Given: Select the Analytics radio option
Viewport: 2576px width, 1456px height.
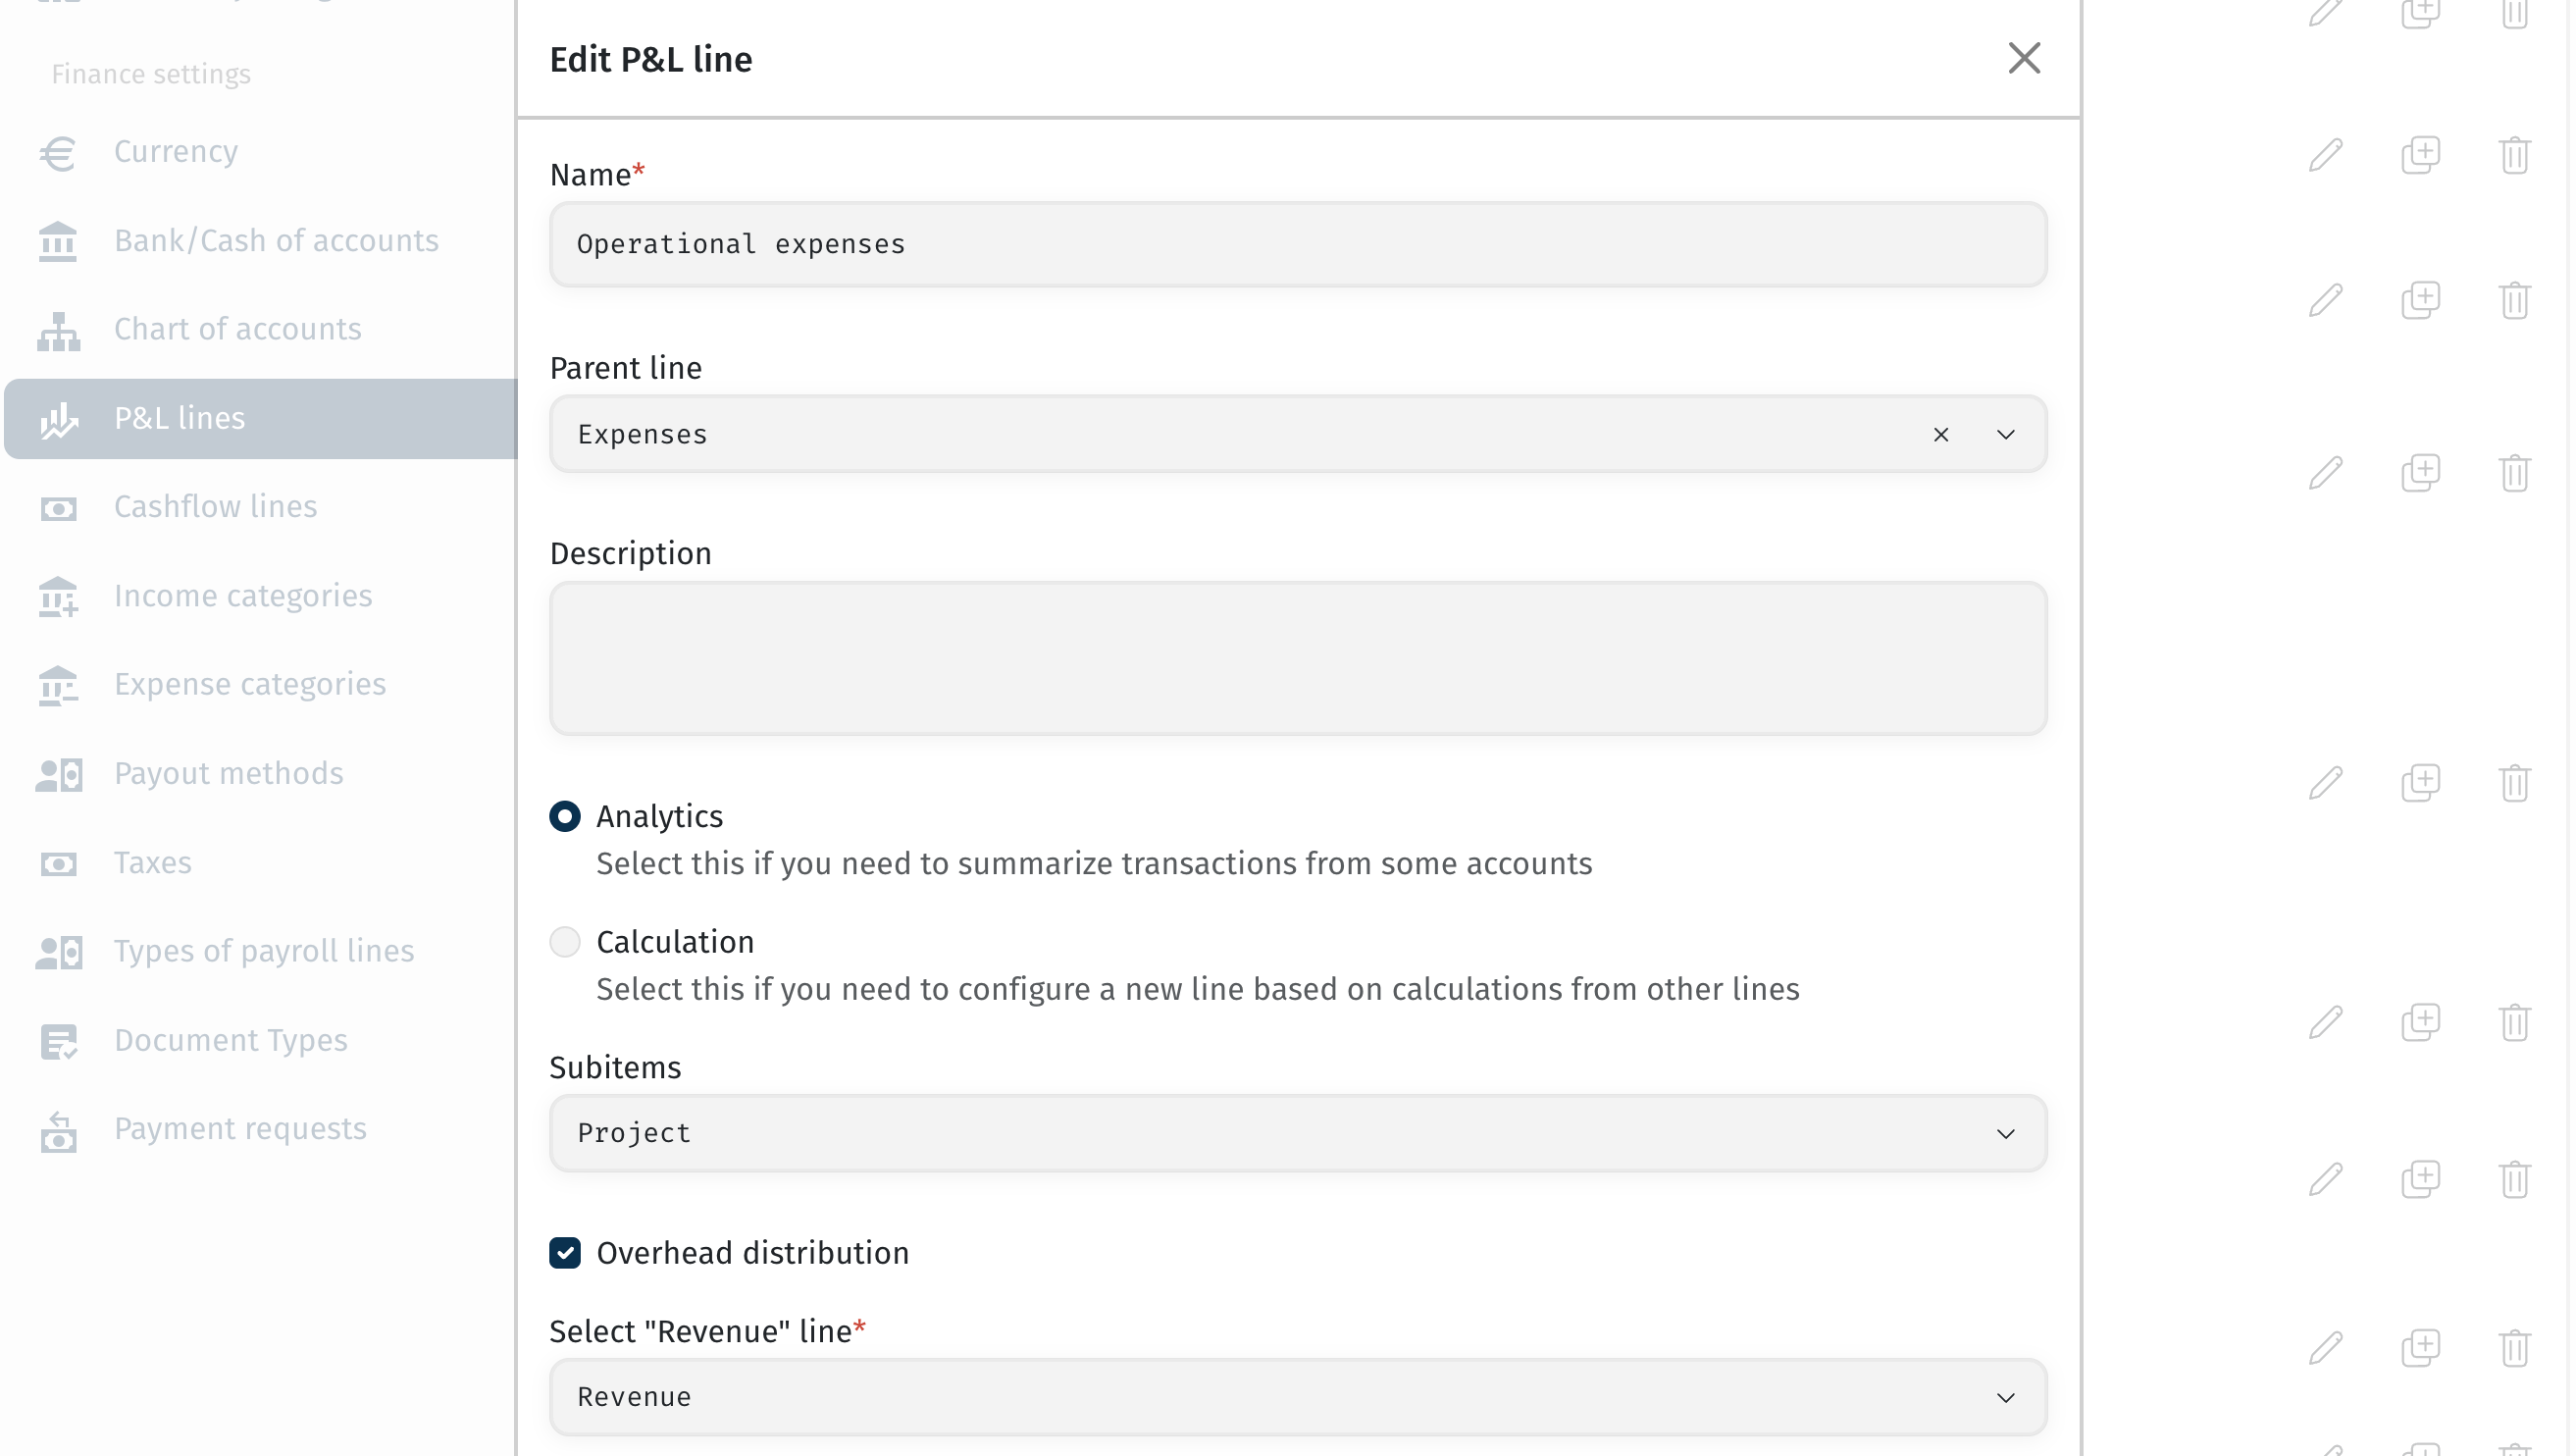Looking at the screenshot, I should coord(565,817).
